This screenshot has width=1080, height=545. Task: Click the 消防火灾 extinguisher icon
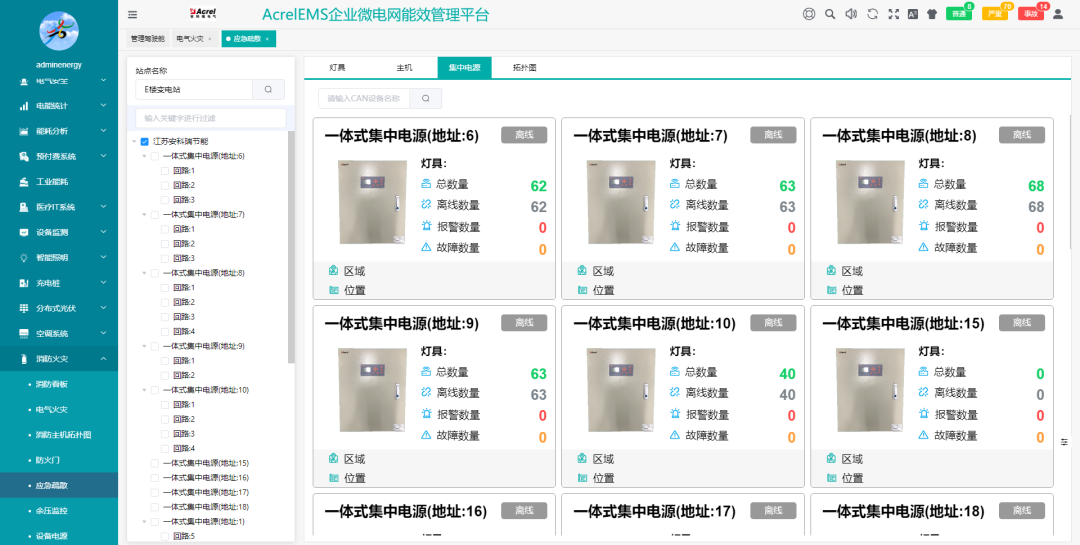pyautogui.click(x=23, y=358)
